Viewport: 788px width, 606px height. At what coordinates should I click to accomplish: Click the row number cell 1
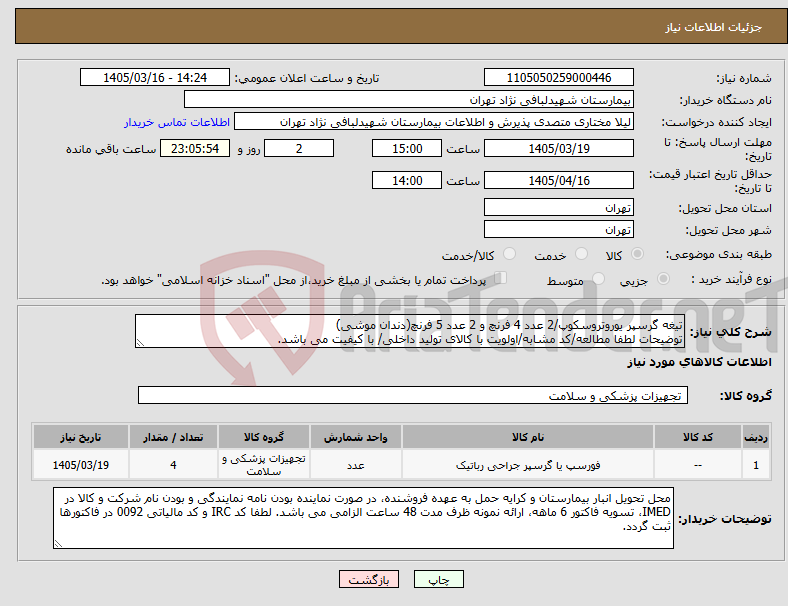(x=756, y=465)
